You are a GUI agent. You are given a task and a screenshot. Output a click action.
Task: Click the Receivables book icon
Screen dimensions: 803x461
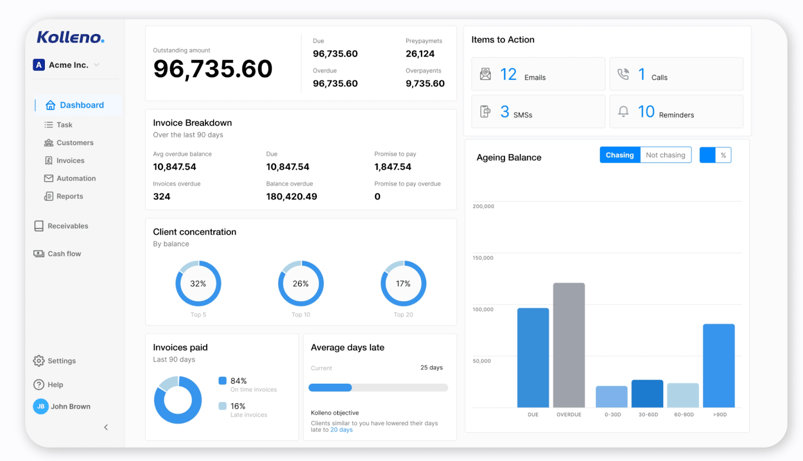pyautogui.click(x=39, y=226)
